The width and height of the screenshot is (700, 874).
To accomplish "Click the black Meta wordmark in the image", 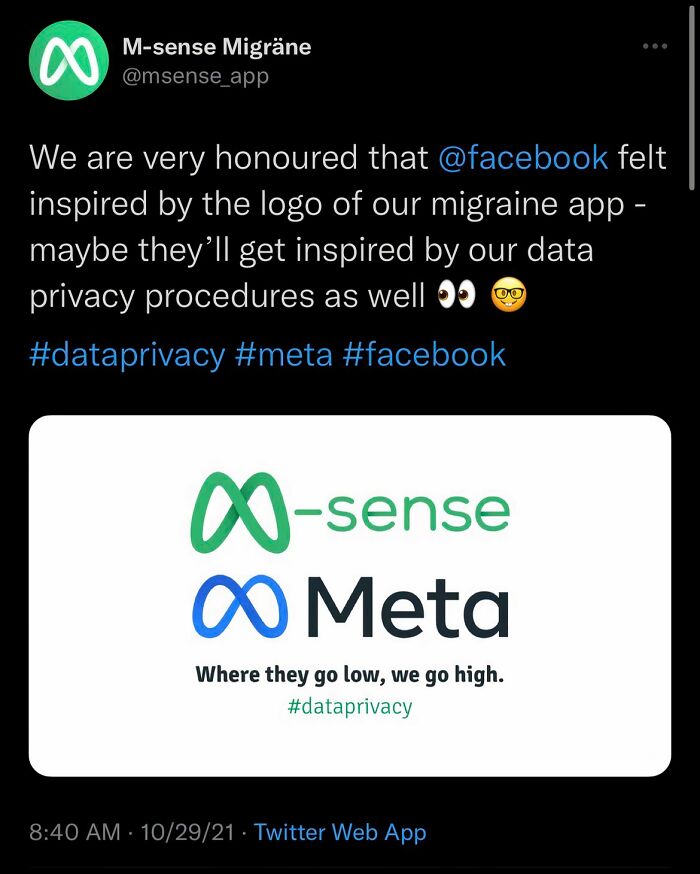I will [x=406, y=606].
